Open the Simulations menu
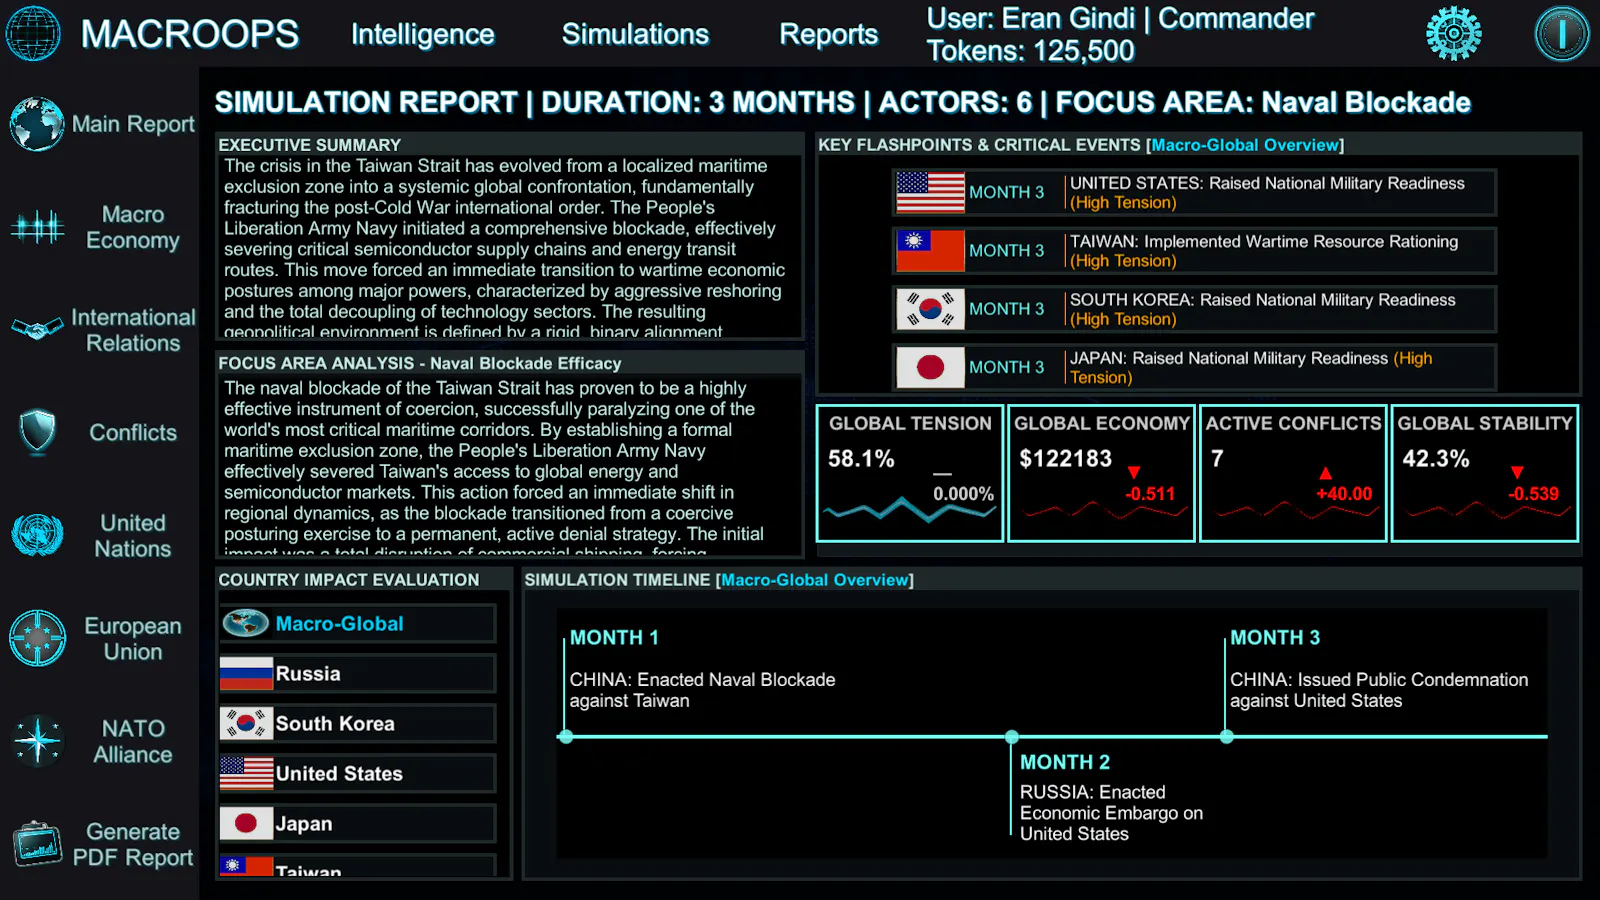The height and width of the screenshot is (900, 1600). [x=635, y=34]
